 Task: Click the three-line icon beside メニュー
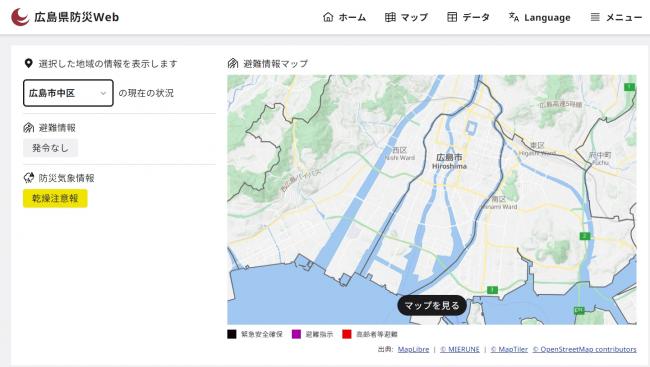tap(595, 17)
